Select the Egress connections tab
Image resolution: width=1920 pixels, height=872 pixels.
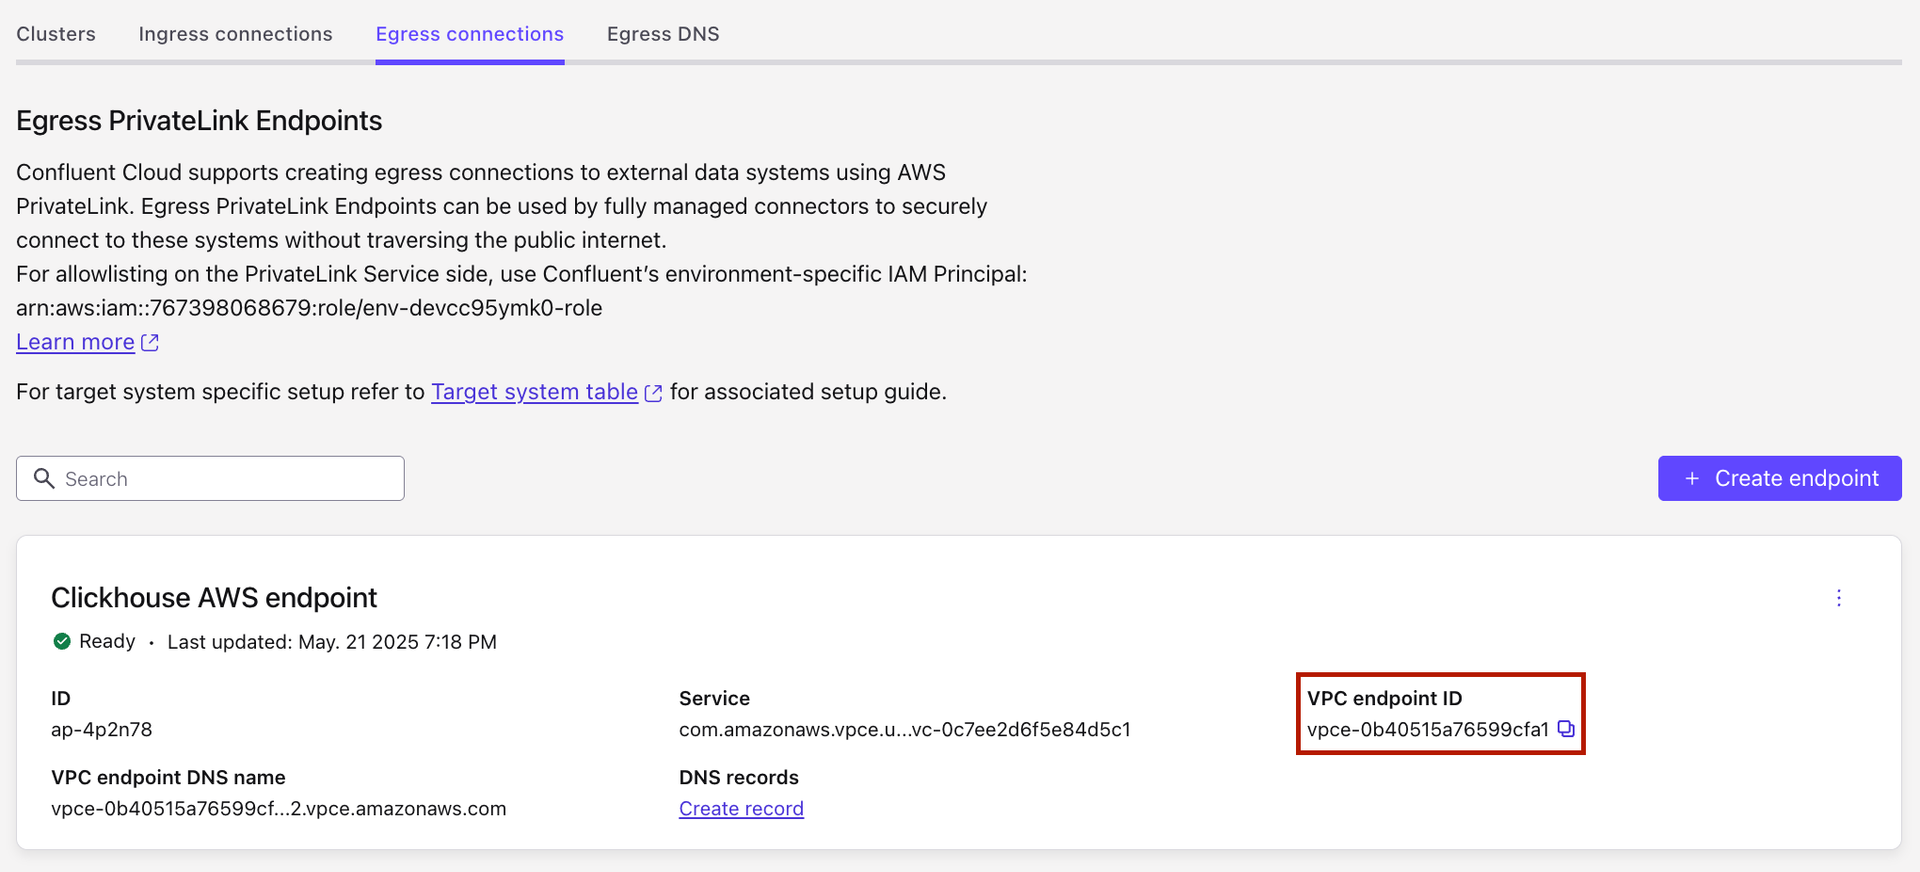[x=469, y=34]
